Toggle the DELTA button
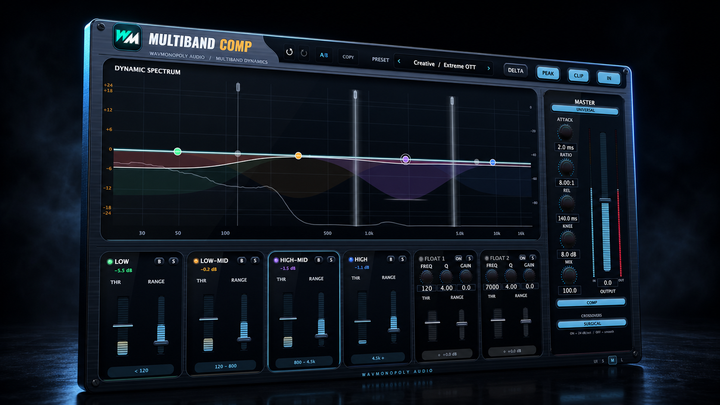This screenshot has width=720, height=405. (515, 70)
